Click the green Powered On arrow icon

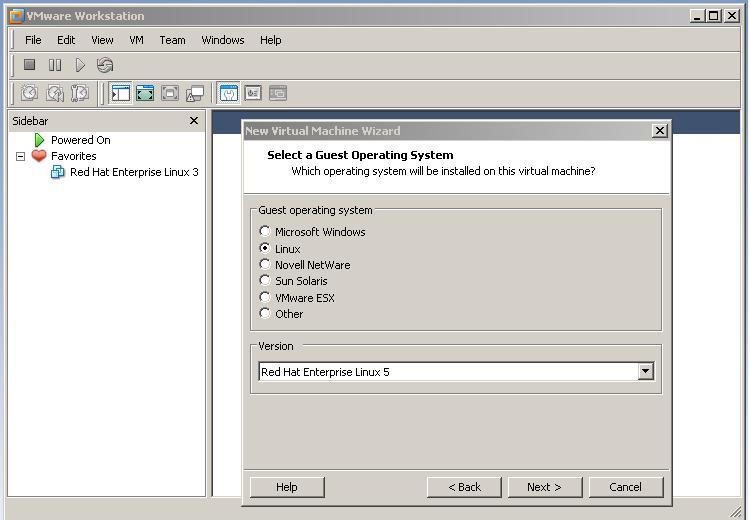point(39,140)
